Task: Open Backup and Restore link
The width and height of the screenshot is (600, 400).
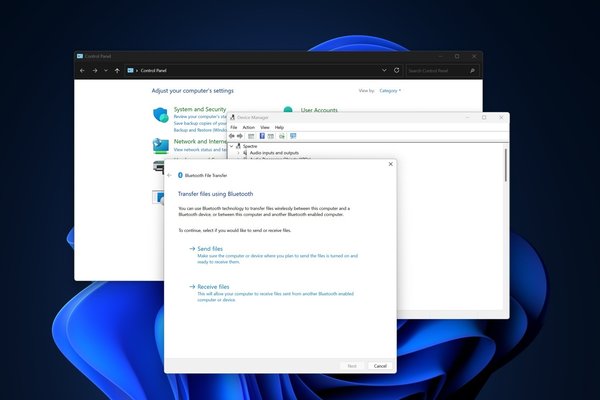Action: pos(200,130)
